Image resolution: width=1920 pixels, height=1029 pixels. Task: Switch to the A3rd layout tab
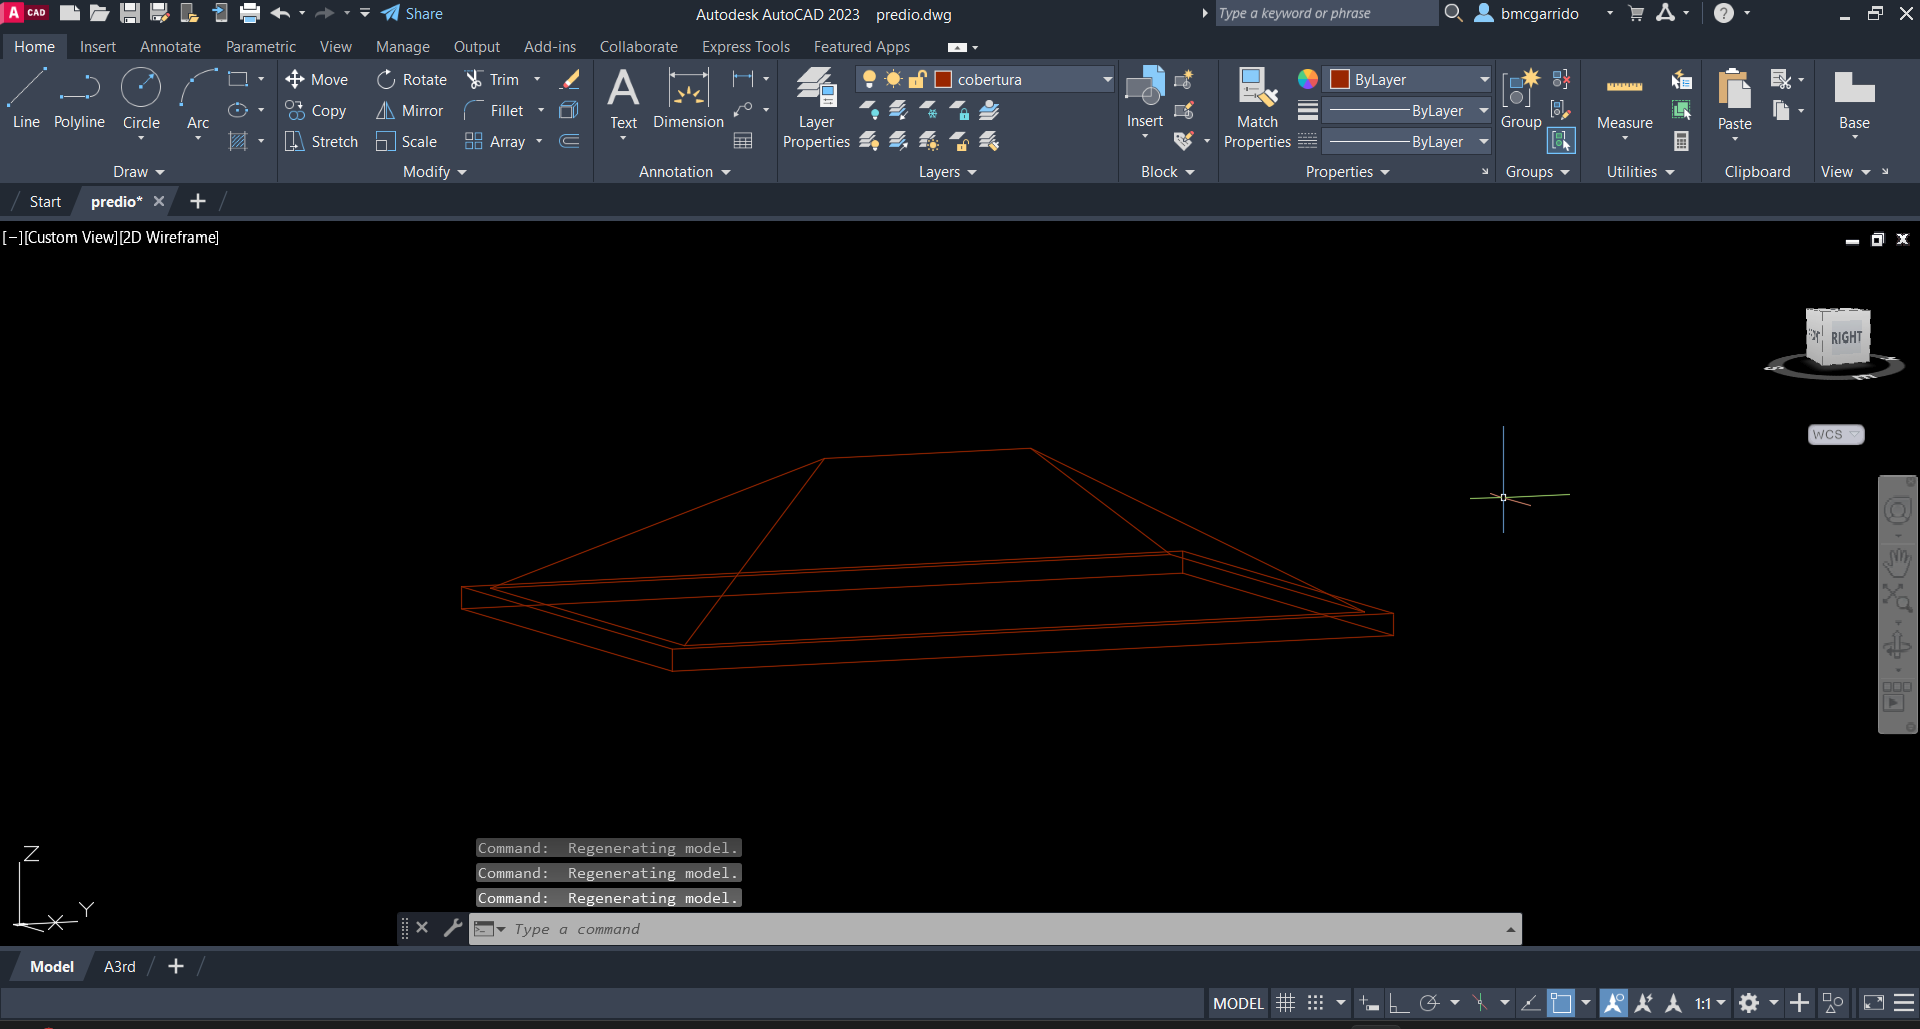click(x=120, y=967)
